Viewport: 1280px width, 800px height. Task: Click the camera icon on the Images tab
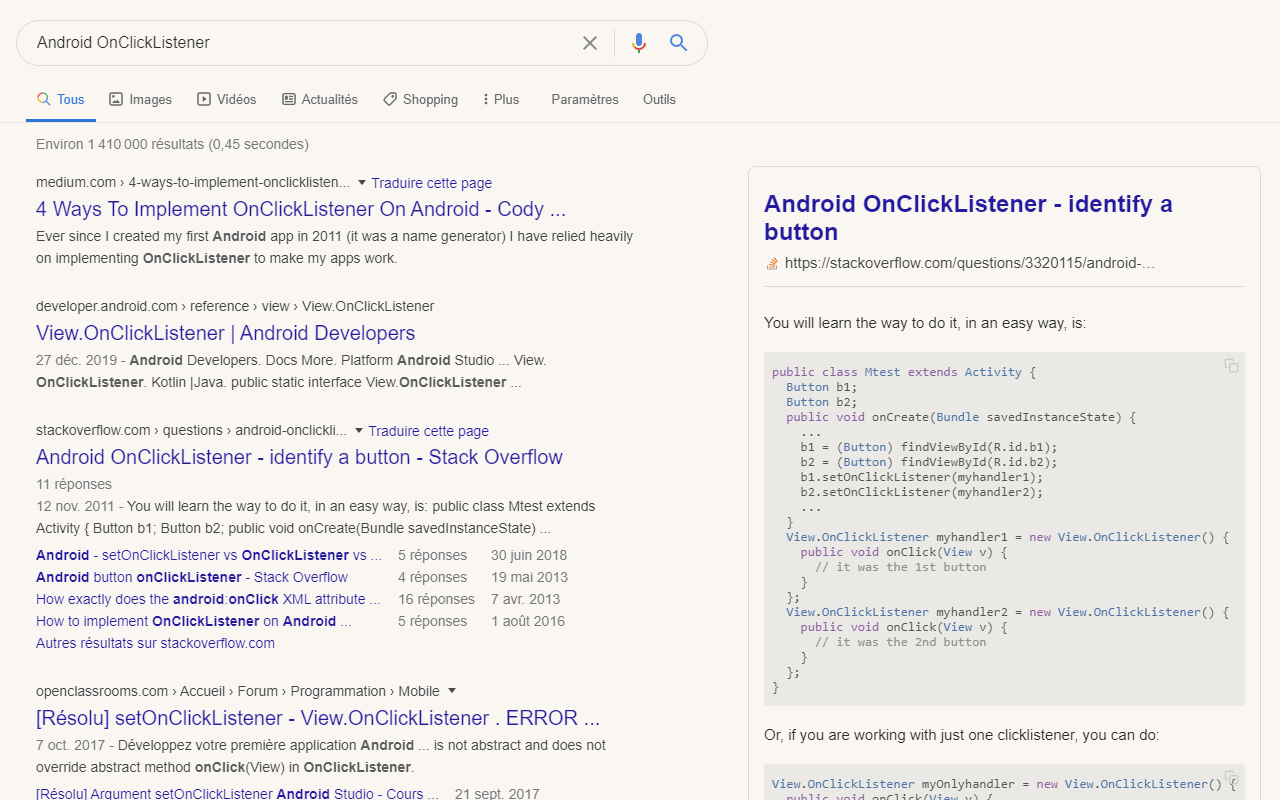[115, 99]
